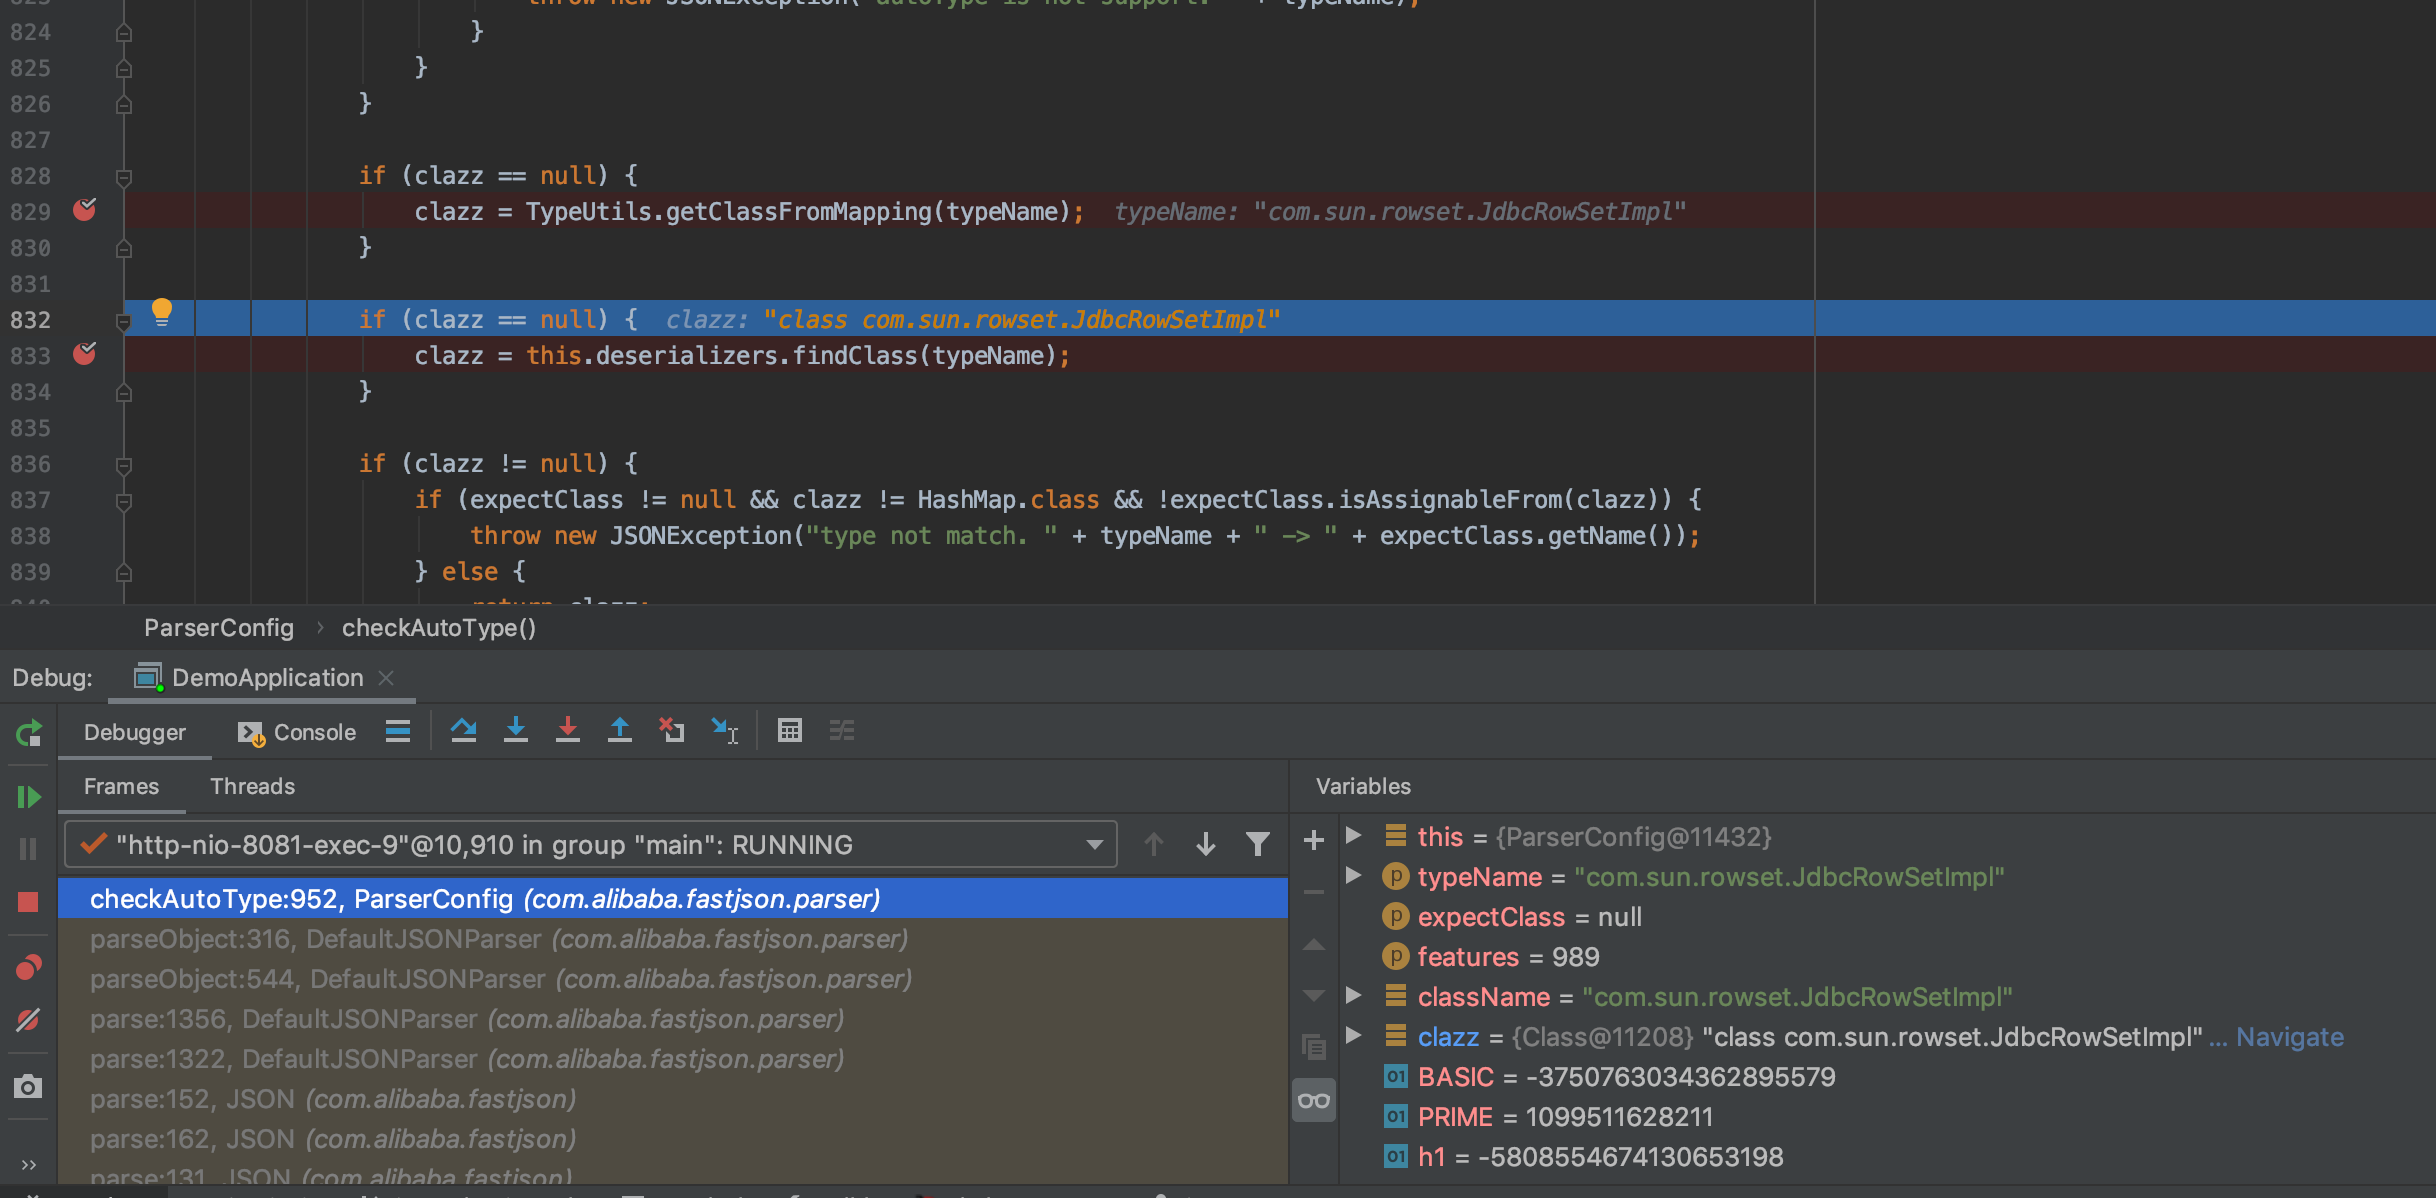Viewport: 2436px width, 1198px height.
Task: Step into the method
Action: coord(515,731)
